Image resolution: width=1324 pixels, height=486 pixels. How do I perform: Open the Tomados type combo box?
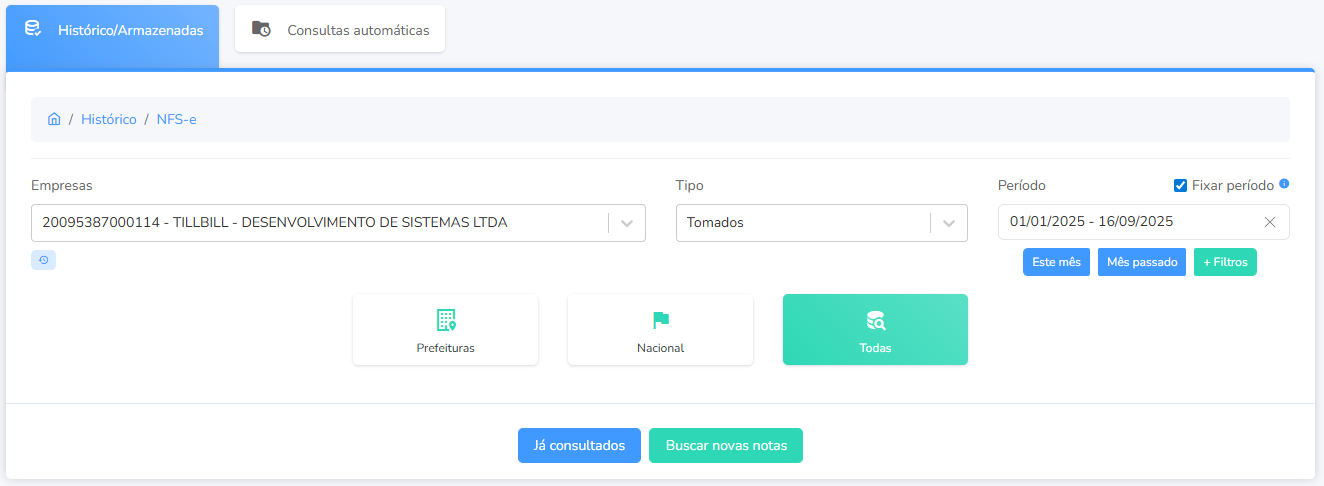[x=800, y=223]
